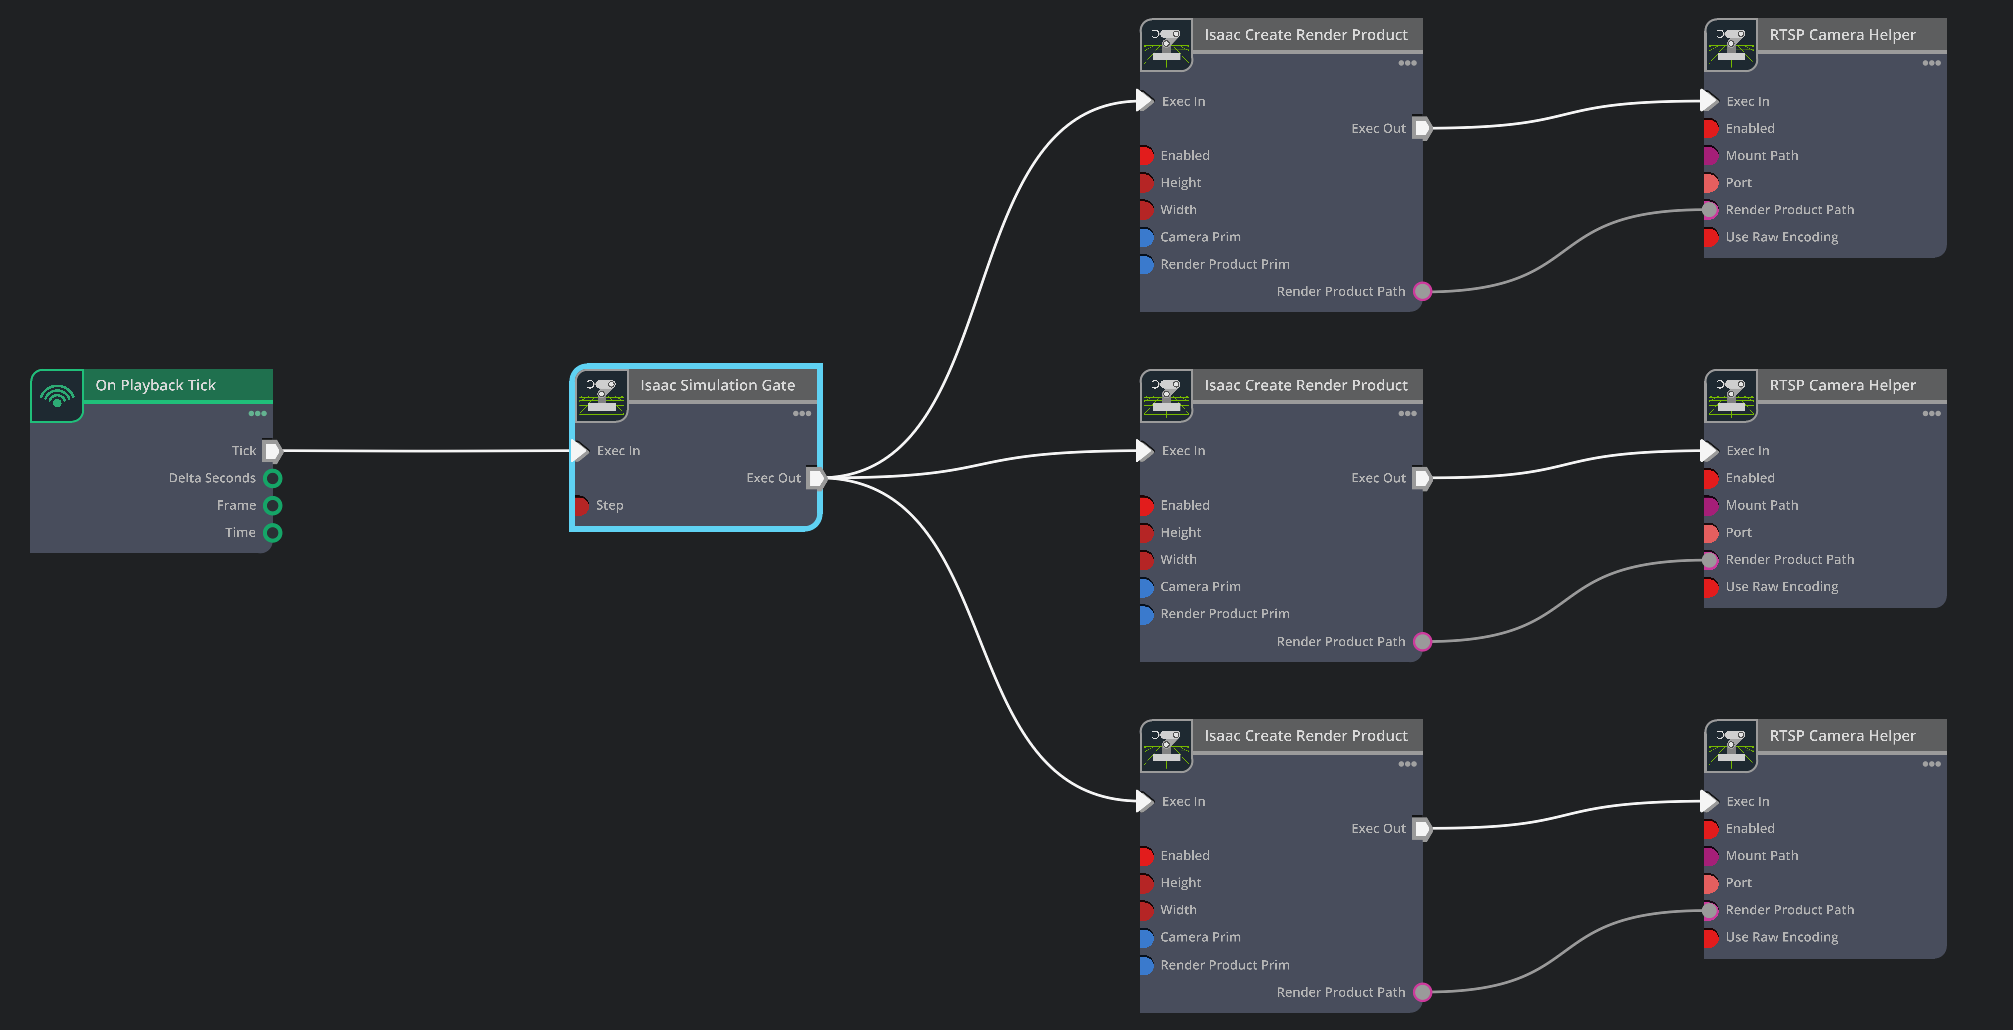Click the top RTSP Camera Helper icon

point(1731,45)
